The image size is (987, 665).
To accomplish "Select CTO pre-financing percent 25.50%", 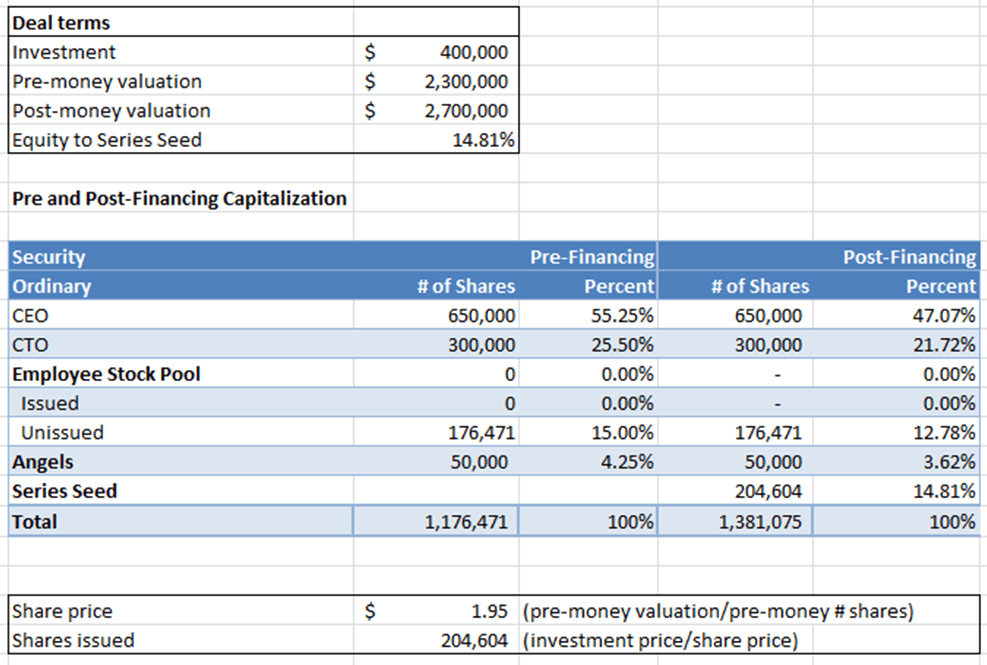I will (x=588, y=344).
